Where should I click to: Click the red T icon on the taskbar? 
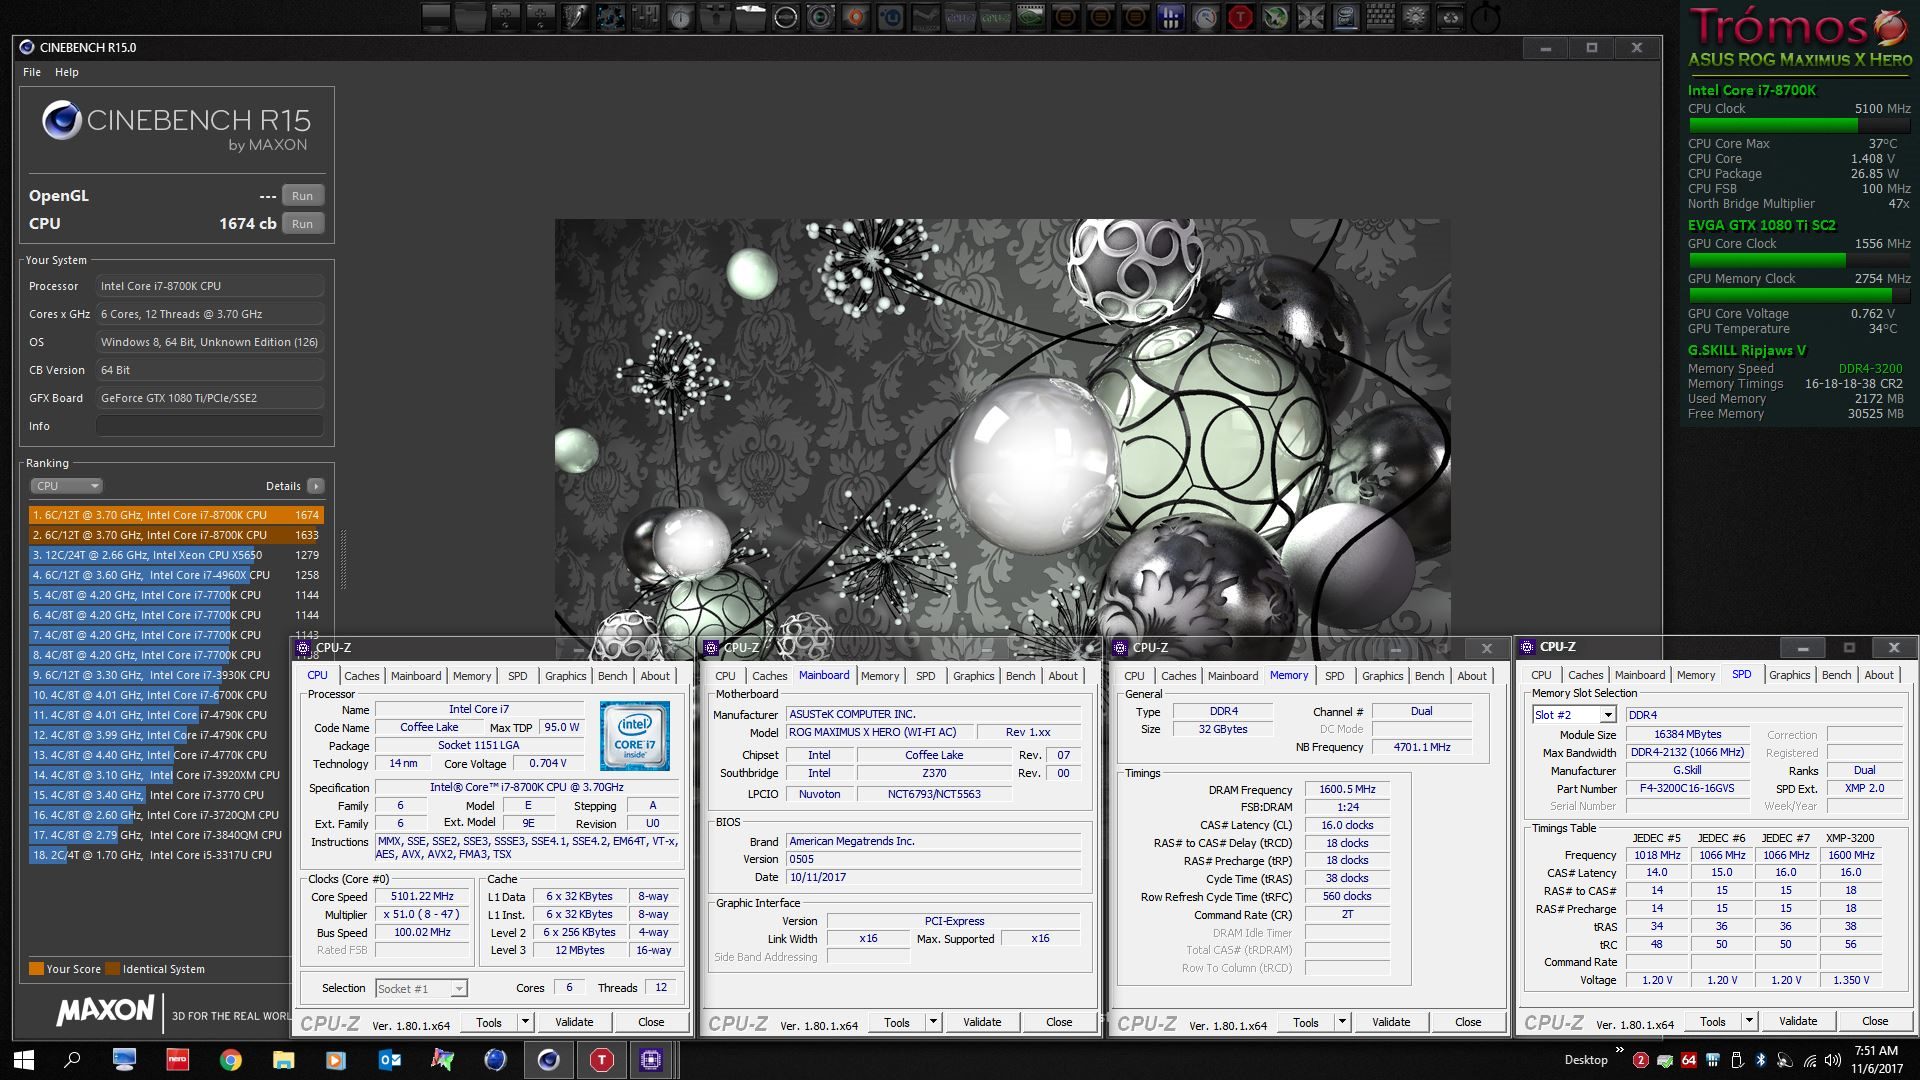pos(601,1059)
